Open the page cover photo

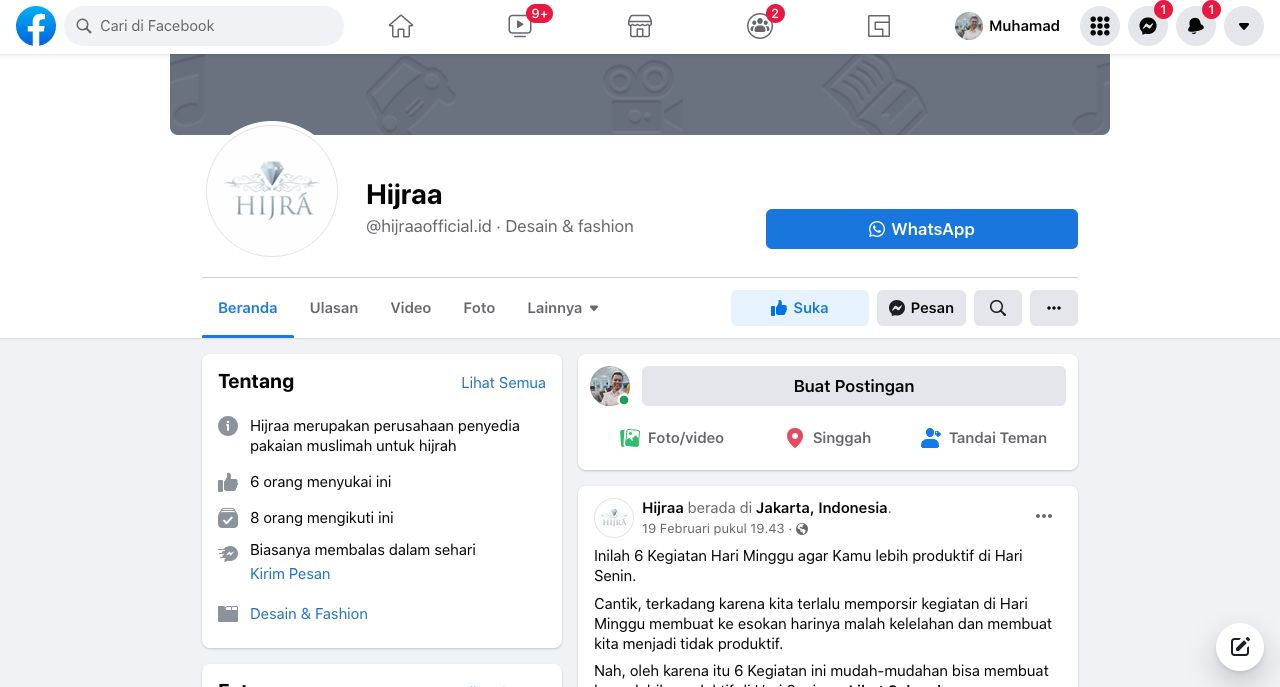click(x=640, y=94)
